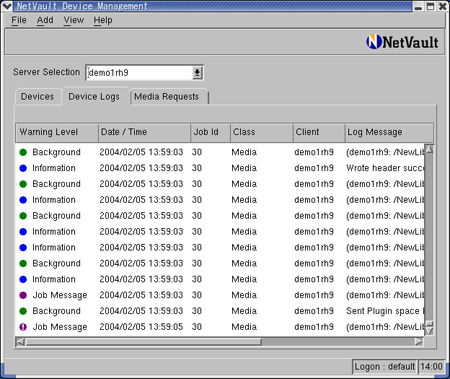Select 'Information' label in Wrote header row

(54, 168)
